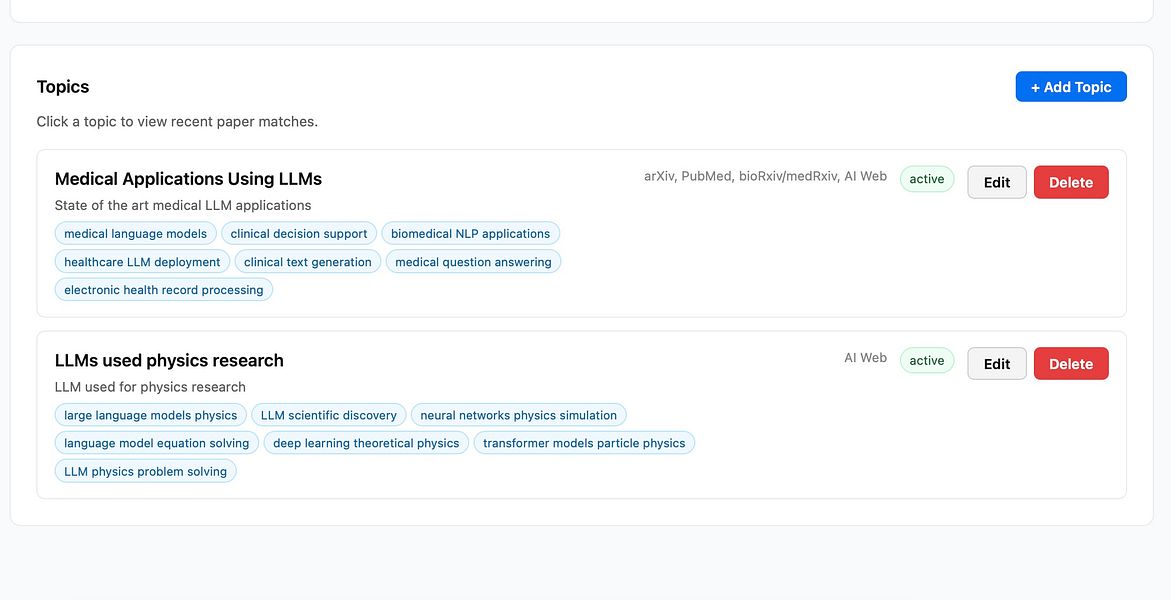
Task: Click the medical question answering tag
Action: click(x=473, y=262)
